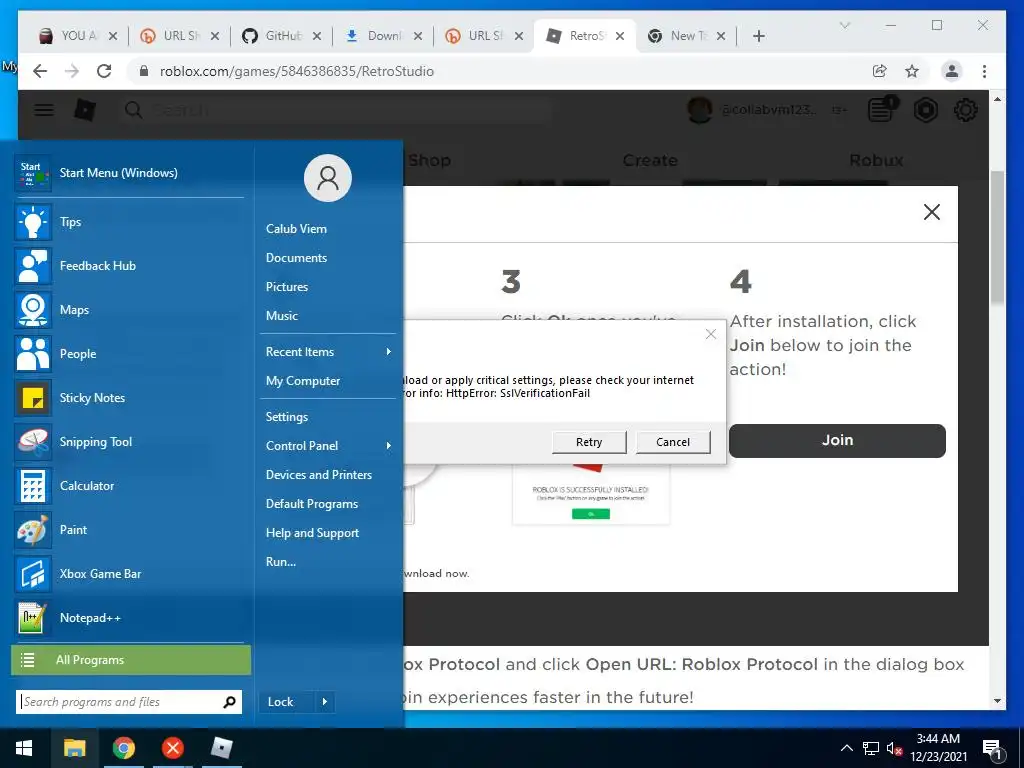Open Roblox notifications icon
Viewport: 1024px width, 768px height.
point(882,109)
